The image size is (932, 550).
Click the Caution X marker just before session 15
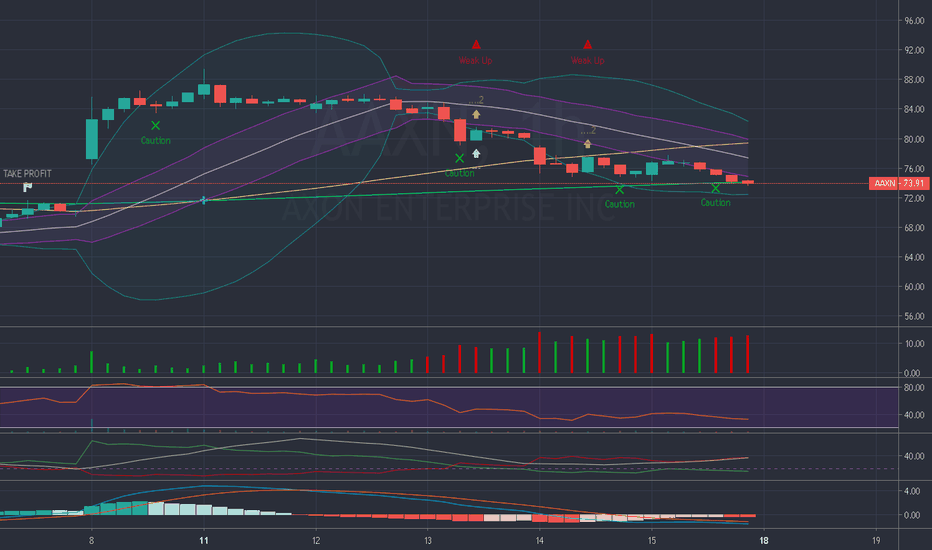click(x=620, y=190)
